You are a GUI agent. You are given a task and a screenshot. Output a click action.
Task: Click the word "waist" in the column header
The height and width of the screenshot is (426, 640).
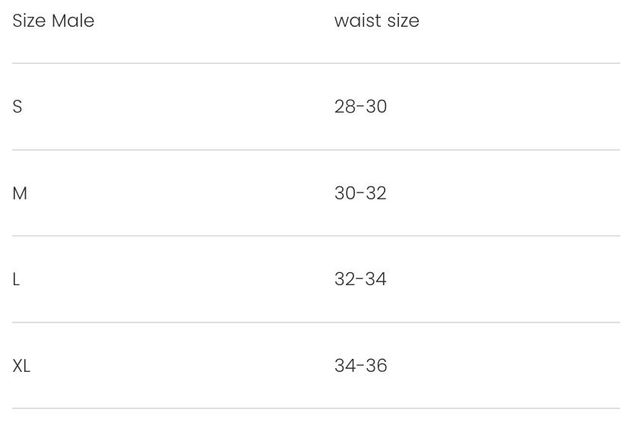pos(356,21)
